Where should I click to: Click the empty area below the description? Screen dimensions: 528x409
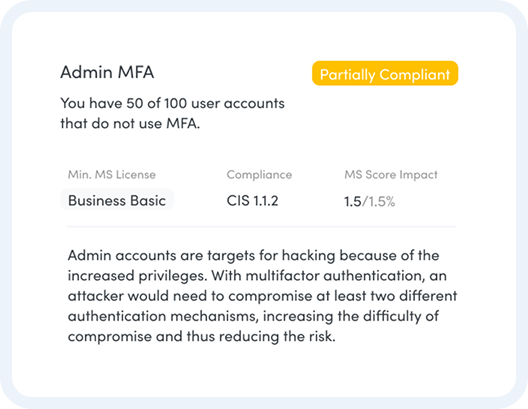point(264,370)
